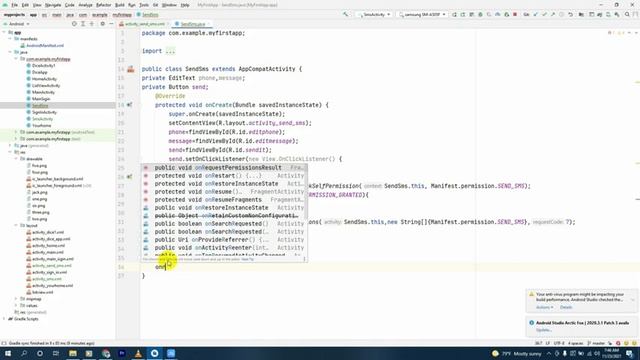Screen dimensions: 640x360
Task: Click the Git Update Project arrow icon
Action: [x=536, y=14]
